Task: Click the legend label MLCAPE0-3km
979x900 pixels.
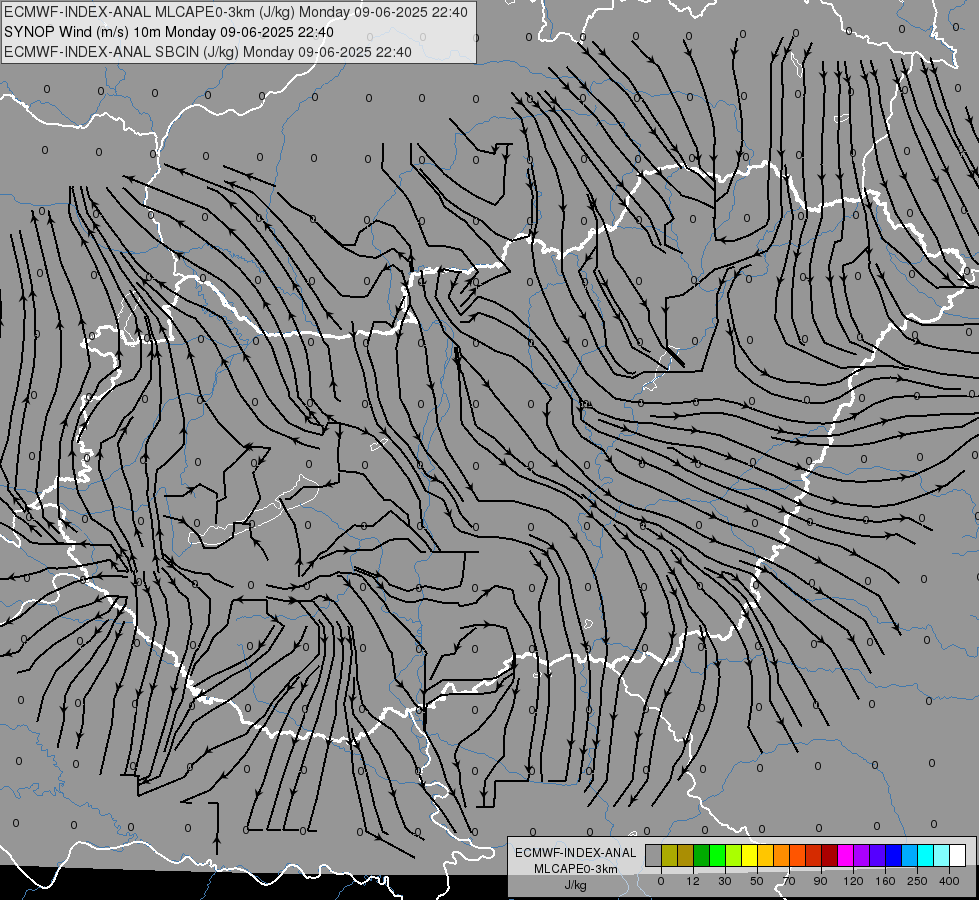Action: pos(575,869)
